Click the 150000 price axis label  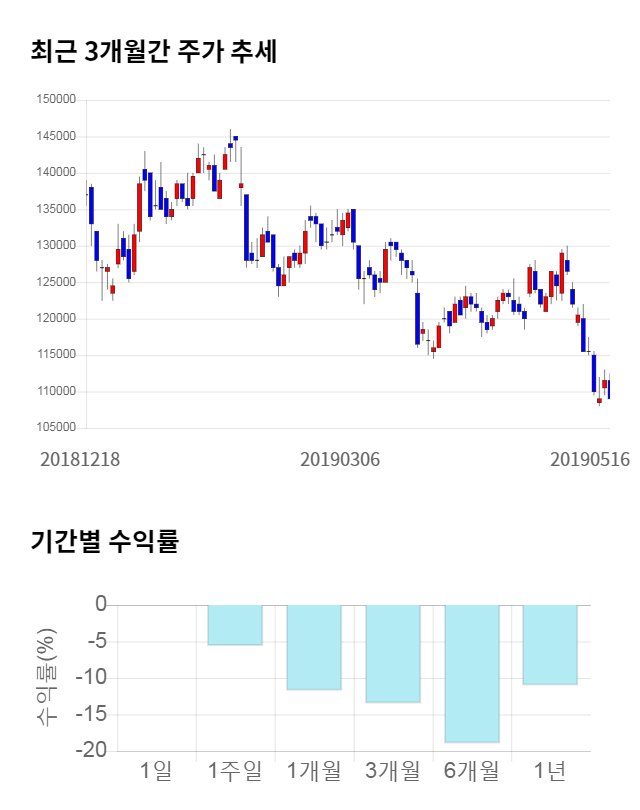[56, 100]
